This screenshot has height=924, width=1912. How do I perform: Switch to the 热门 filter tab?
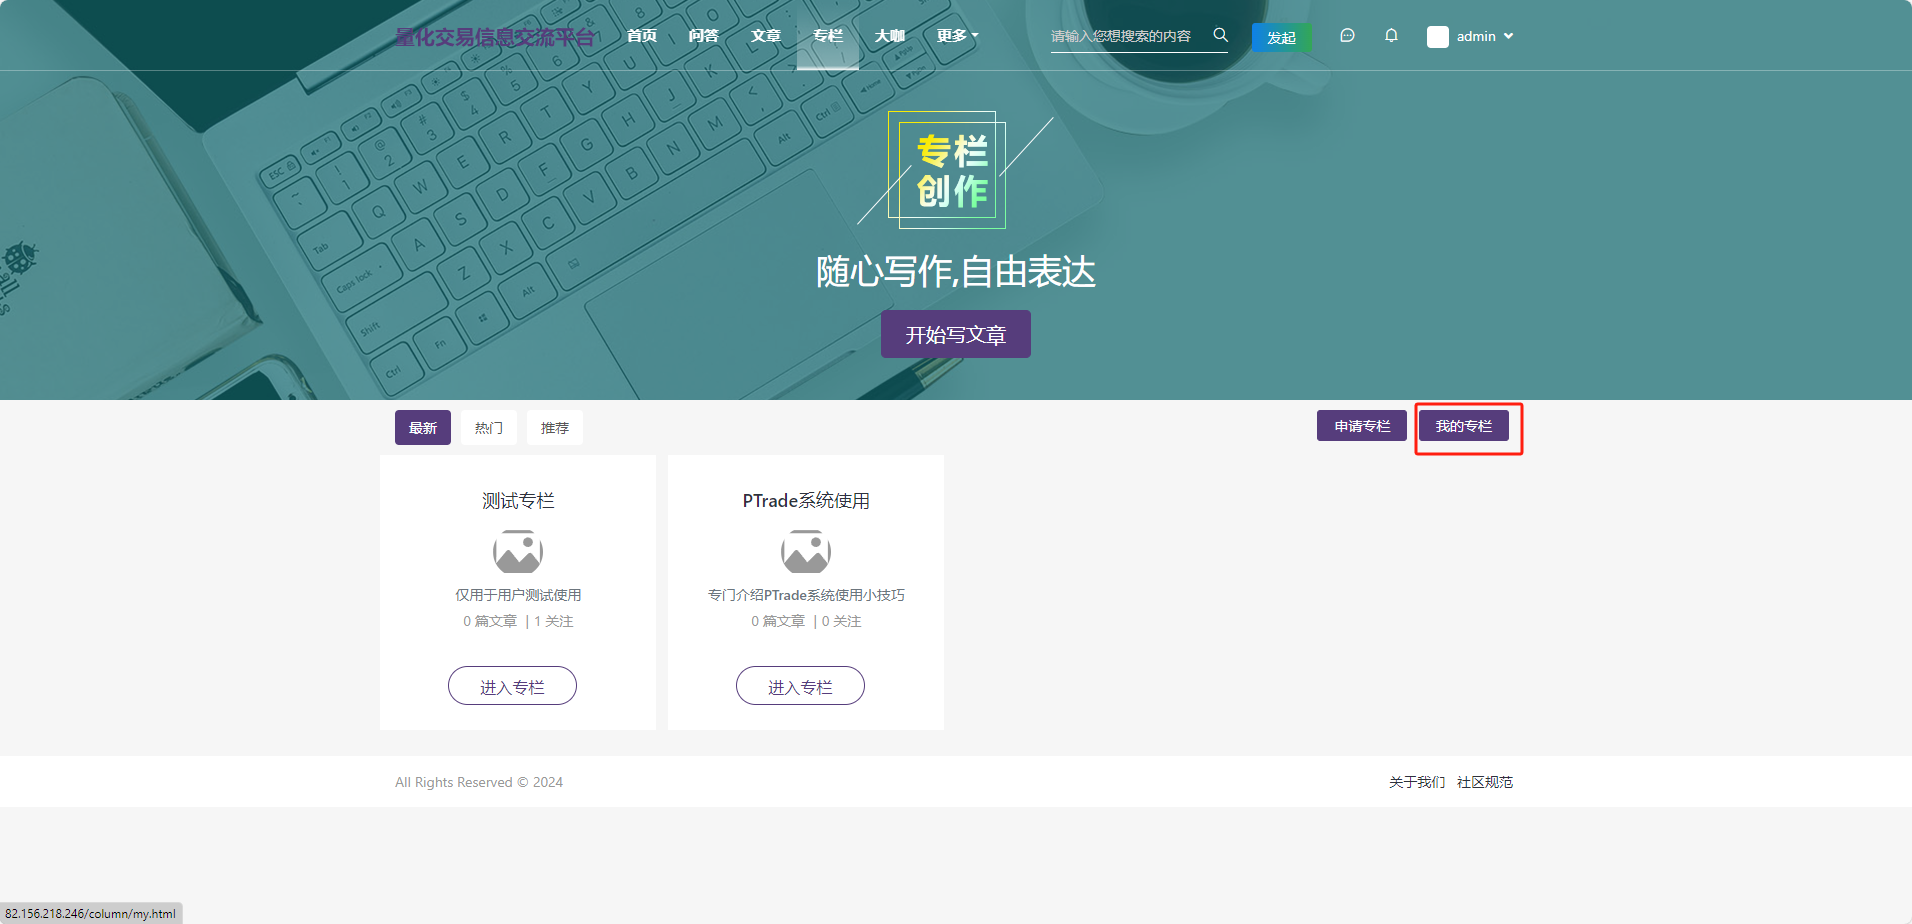pos(489,428)
